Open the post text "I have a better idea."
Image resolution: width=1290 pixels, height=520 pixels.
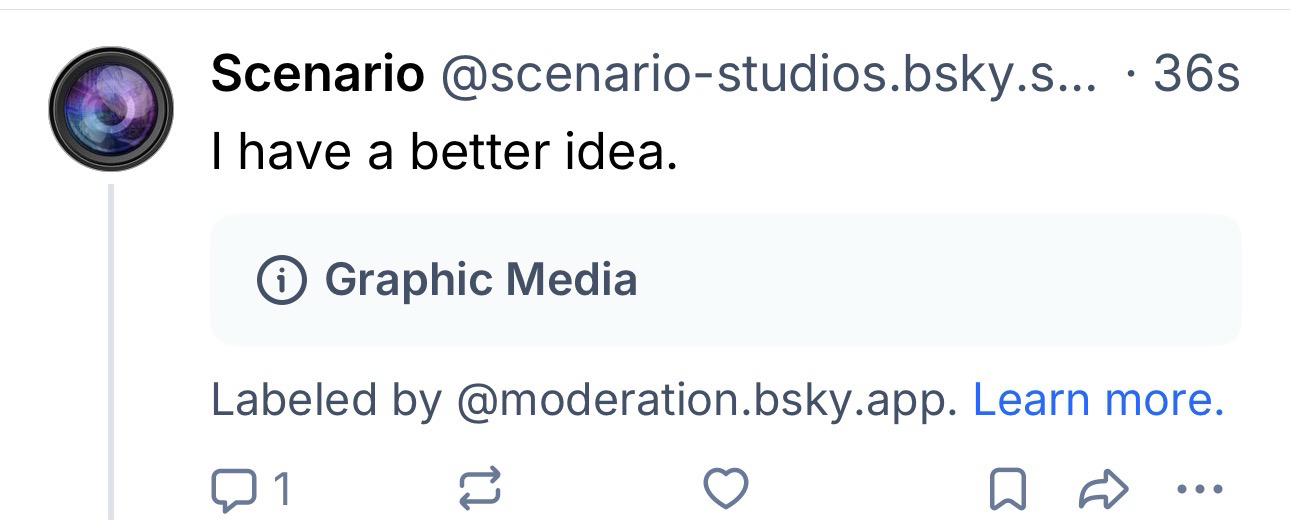pos(444,152)
